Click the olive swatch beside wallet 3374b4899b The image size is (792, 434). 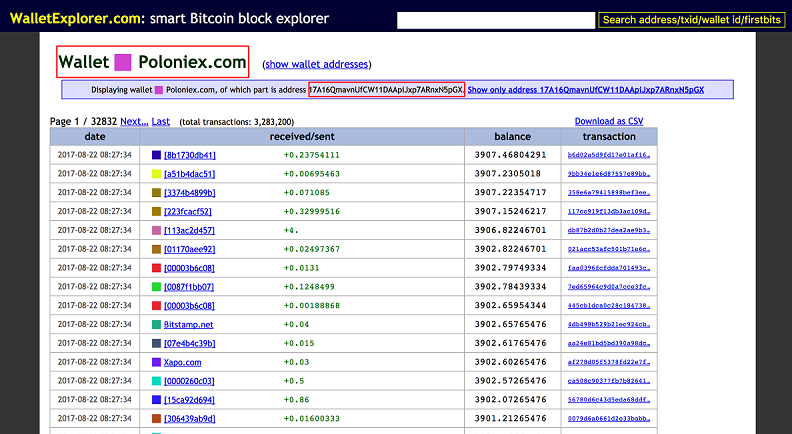pyautogui.click(x=157, y=192)
